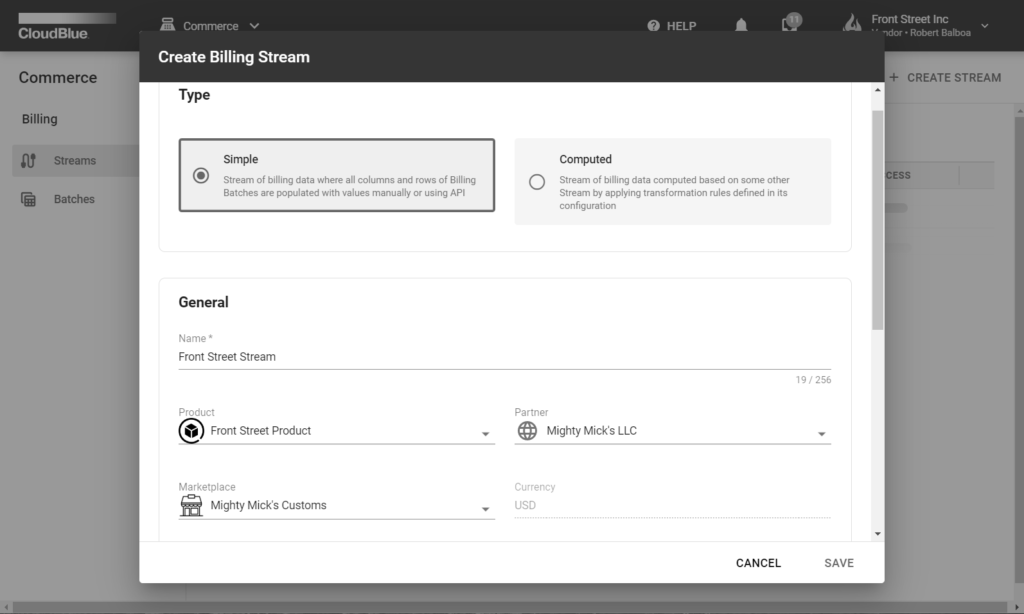
Task: Click the dialog scrollbar down arrow
Action: 878,534
